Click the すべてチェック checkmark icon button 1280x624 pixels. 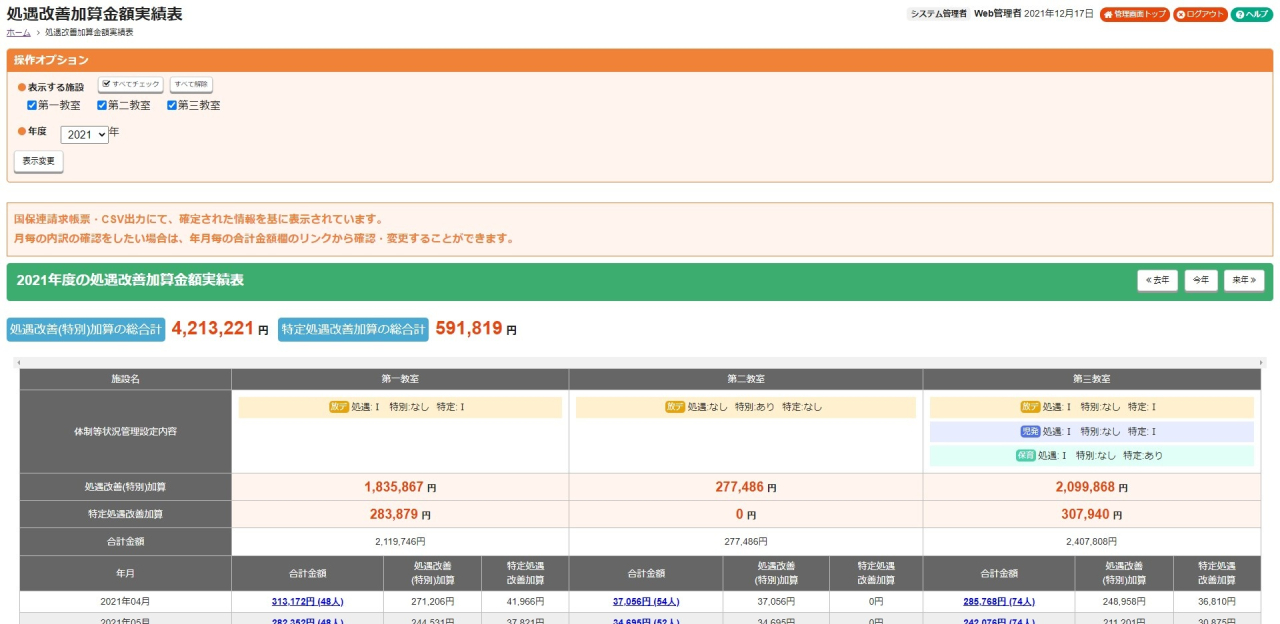[x=105, y=85]
